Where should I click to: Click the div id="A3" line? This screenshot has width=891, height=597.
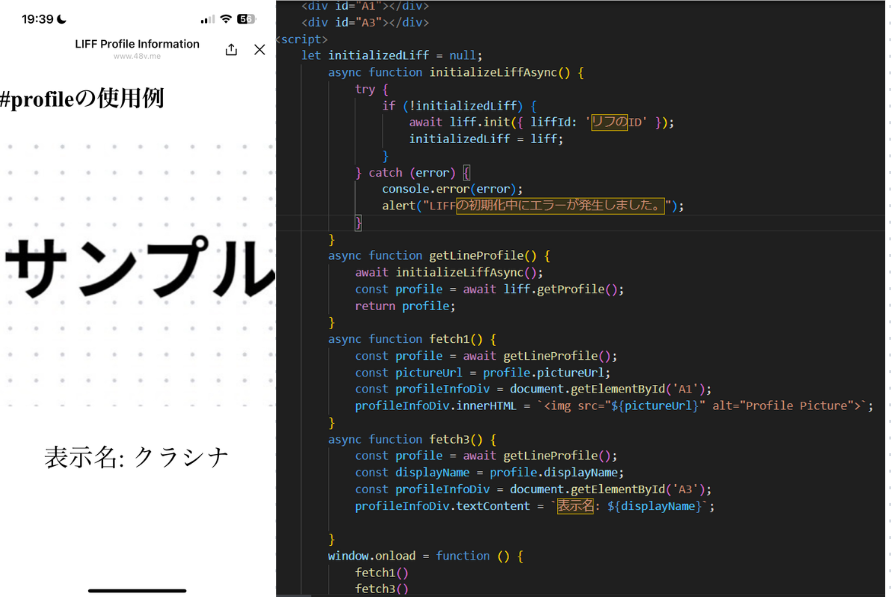tap(365, 22)
